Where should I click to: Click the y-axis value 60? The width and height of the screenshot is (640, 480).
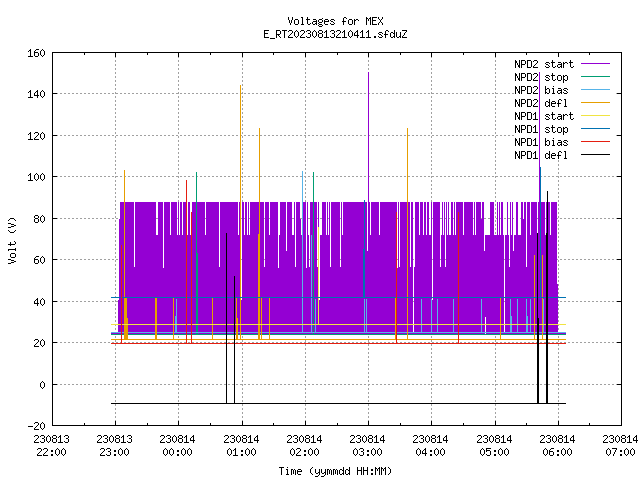tap(39, 260)
